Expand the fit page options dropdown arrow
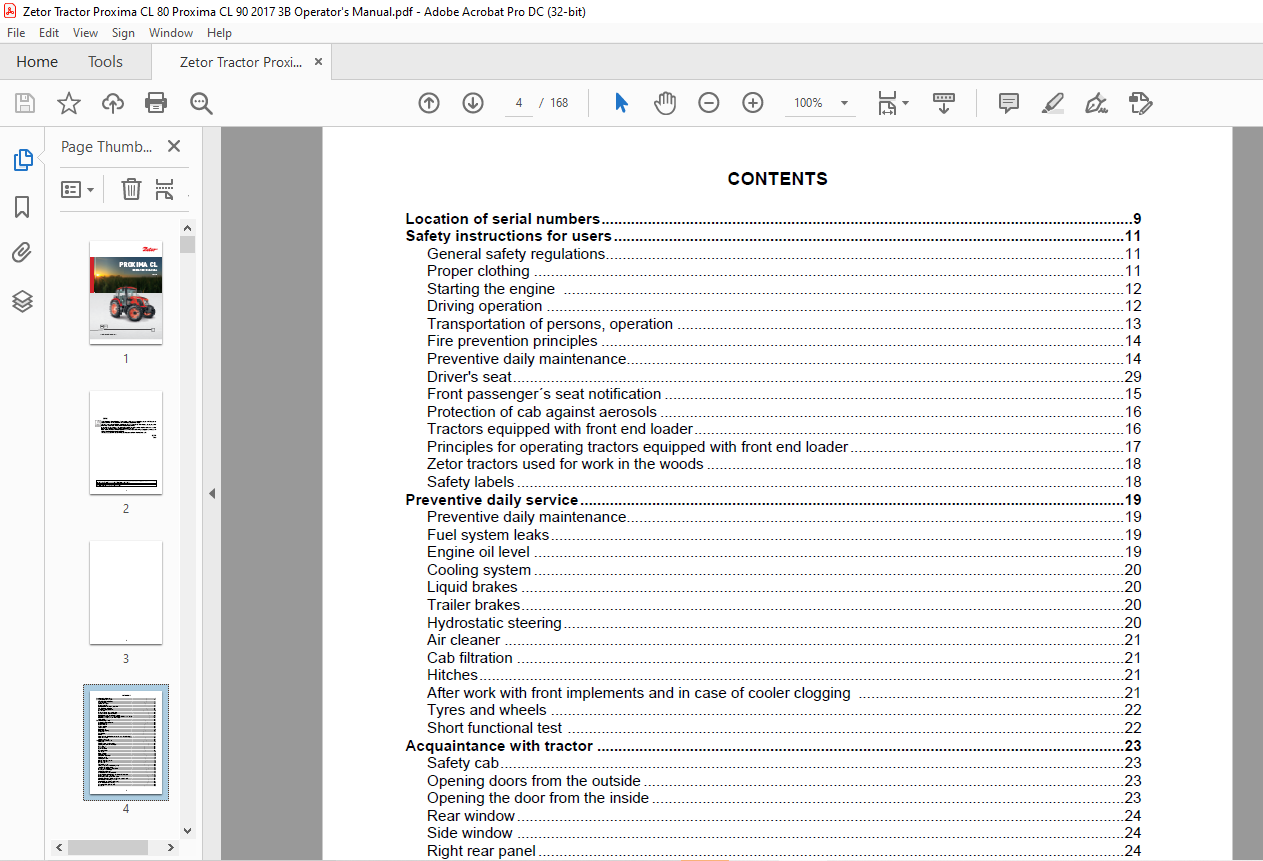 tap(906, 103)
